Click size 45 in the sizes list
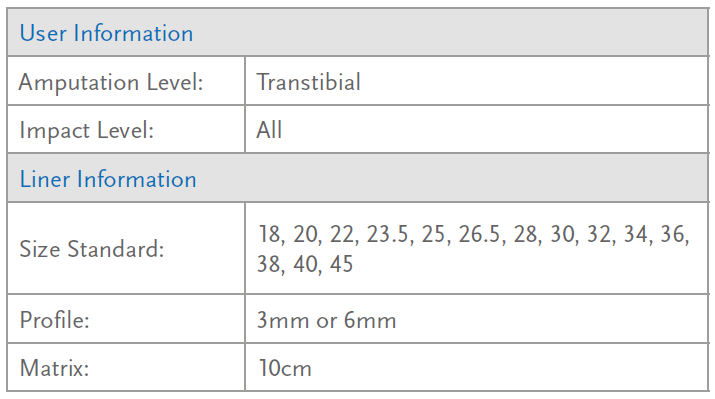 click(x=341, y=264)
